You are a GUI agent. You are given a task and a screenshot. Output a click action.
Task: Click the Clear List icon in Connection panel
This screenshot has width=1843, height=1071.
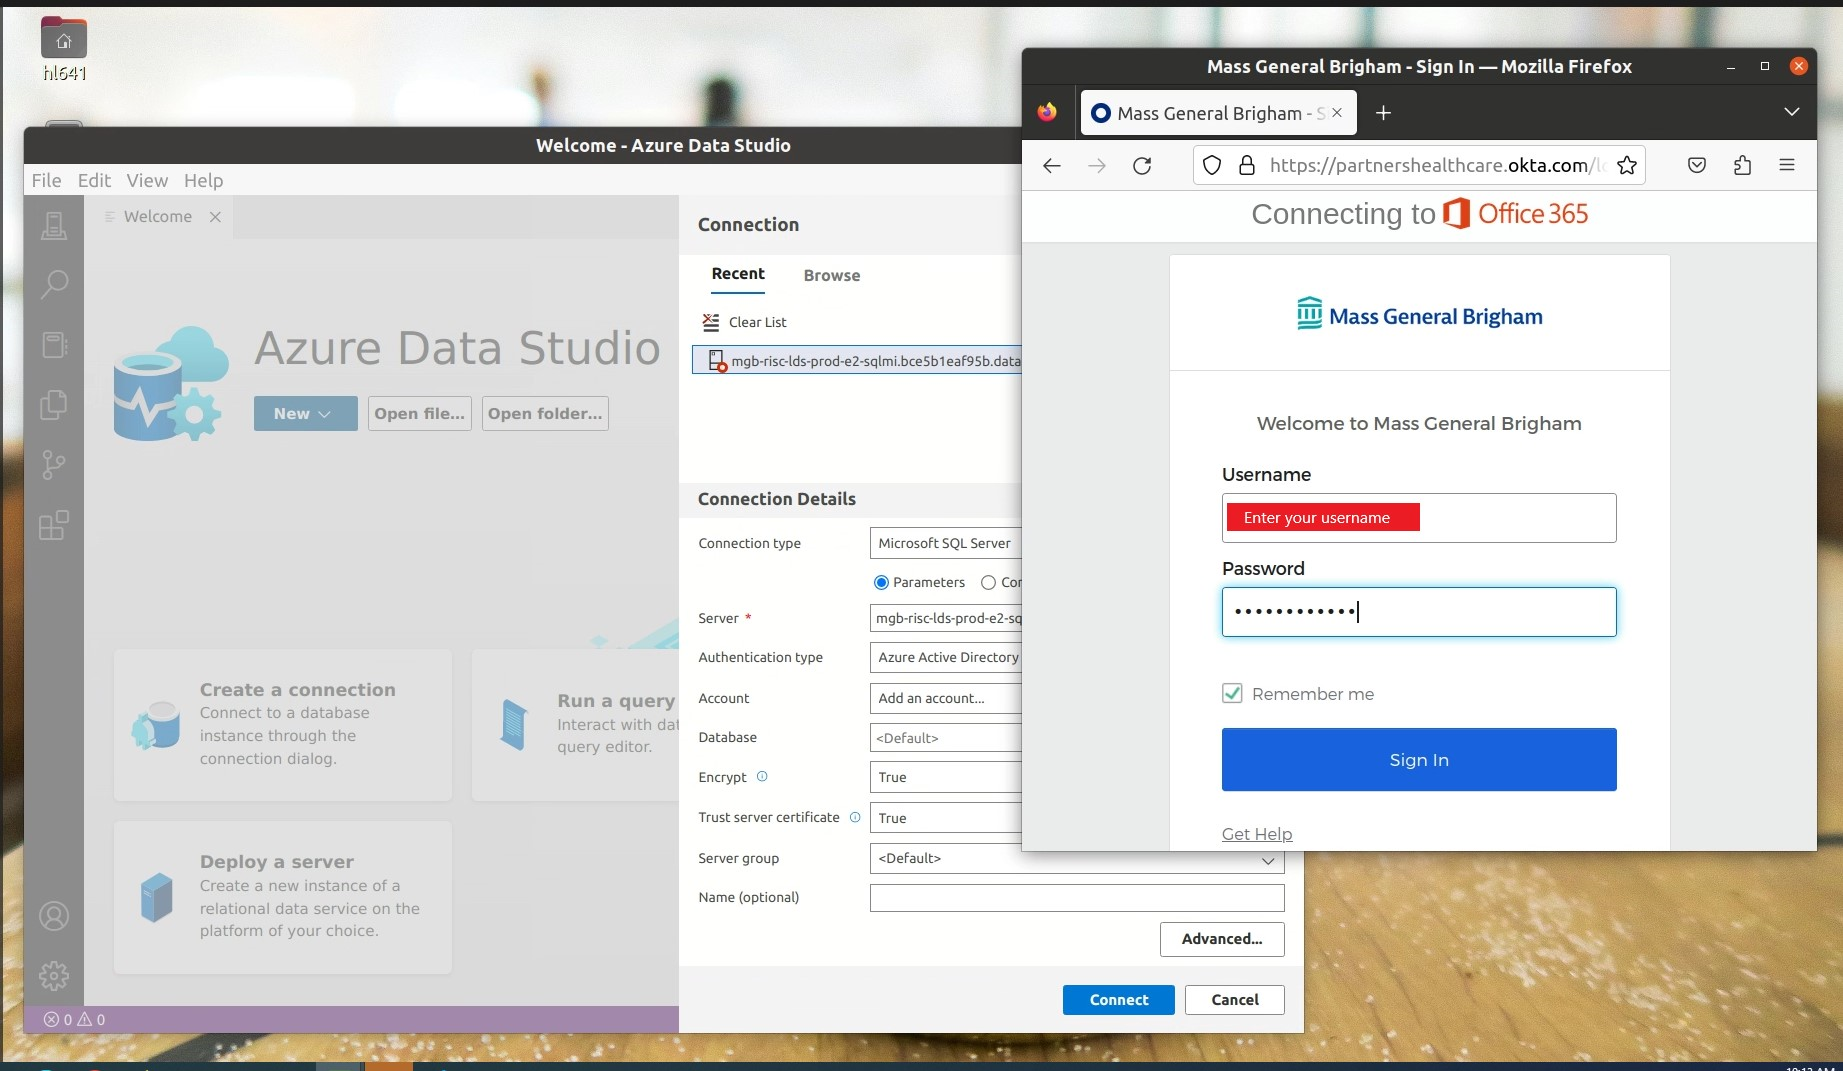(x=711, y=322)
